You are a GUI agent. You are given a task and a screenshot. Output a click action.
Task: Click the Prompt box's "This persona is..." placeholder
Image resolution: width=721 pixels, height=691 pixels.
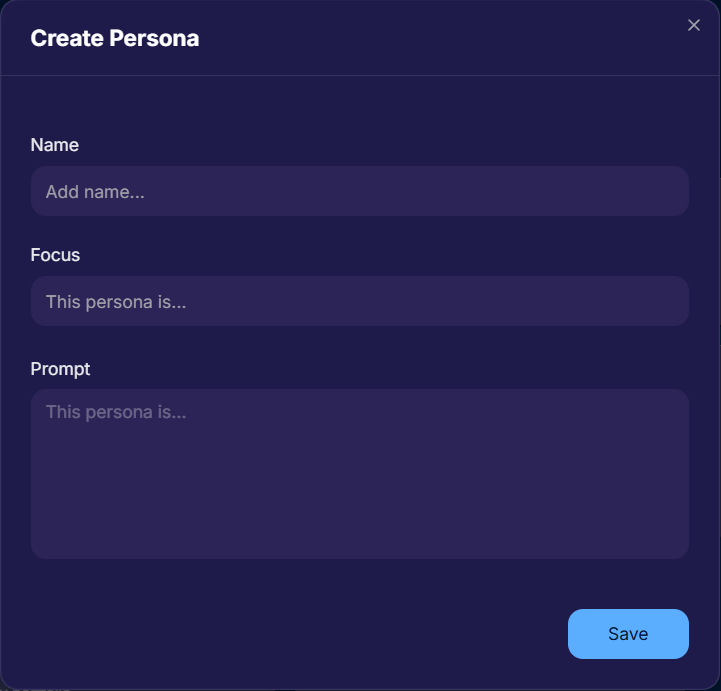coord(116,412)
